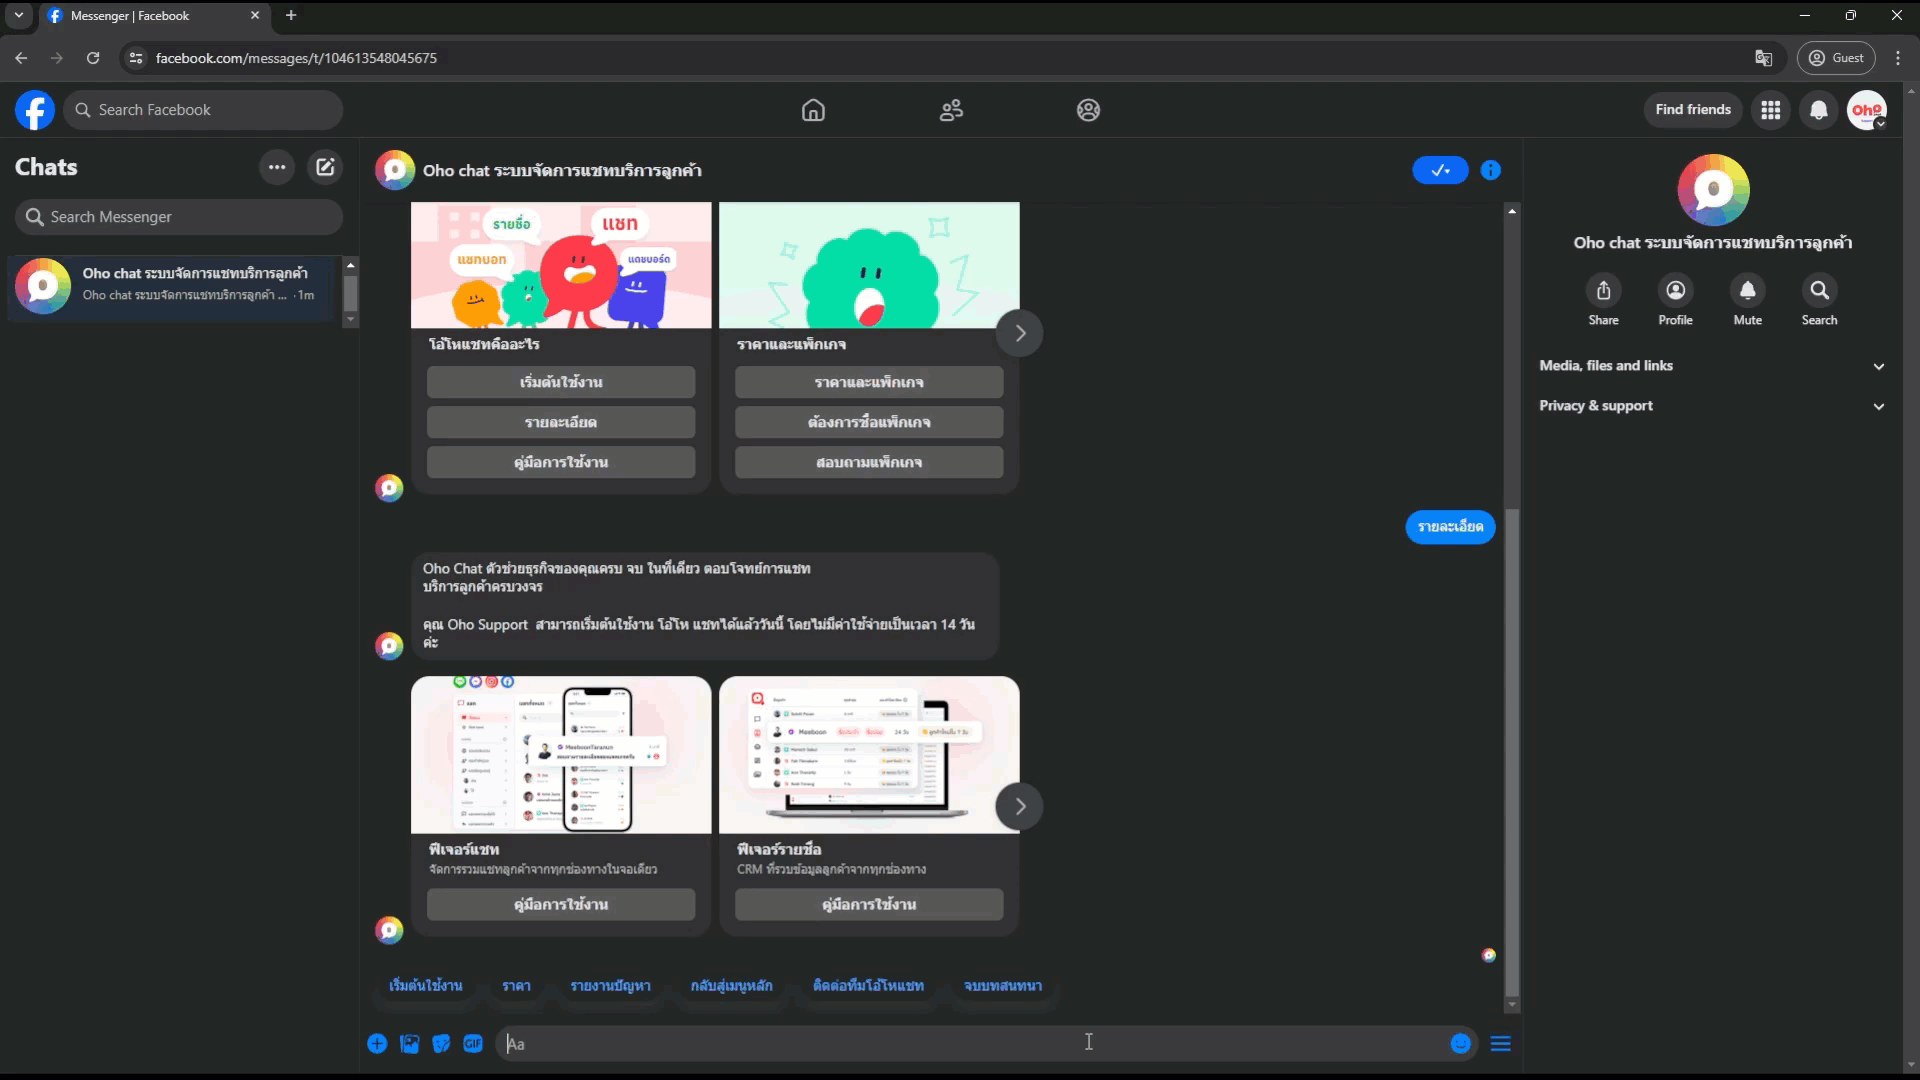Select quick reply ราคา

point(517,986)
